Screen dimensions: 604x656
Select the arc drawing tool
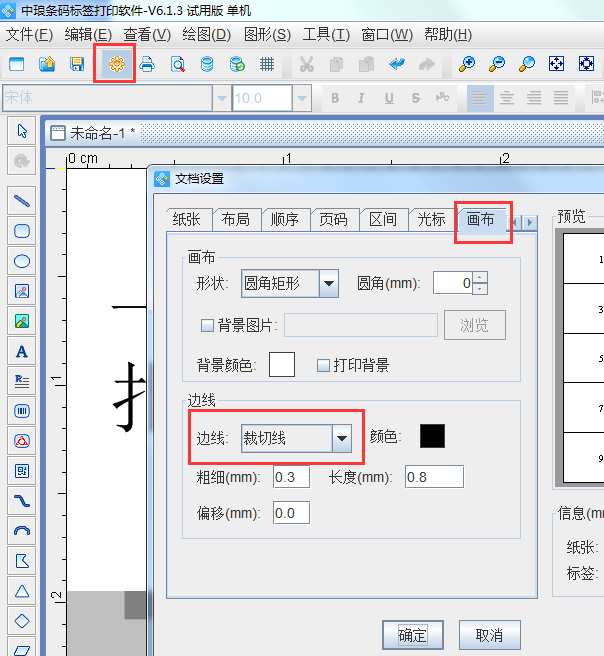pos(22,531)
